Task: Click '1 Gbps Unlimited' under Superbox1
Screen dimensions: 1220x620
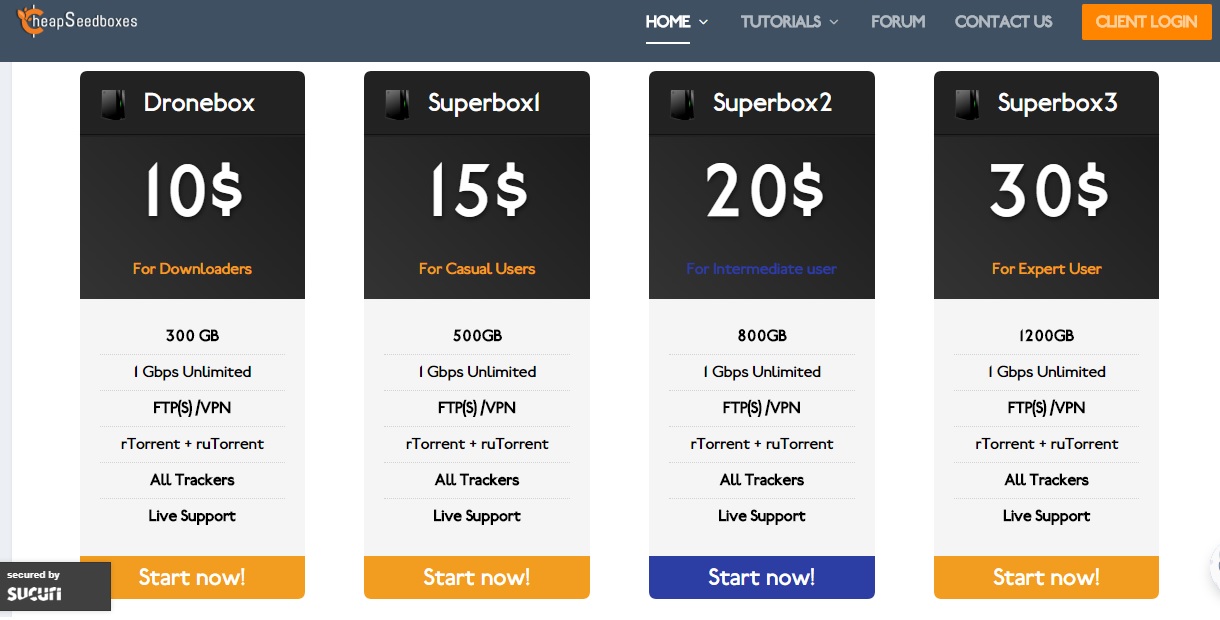Action: tap(477, 372)
